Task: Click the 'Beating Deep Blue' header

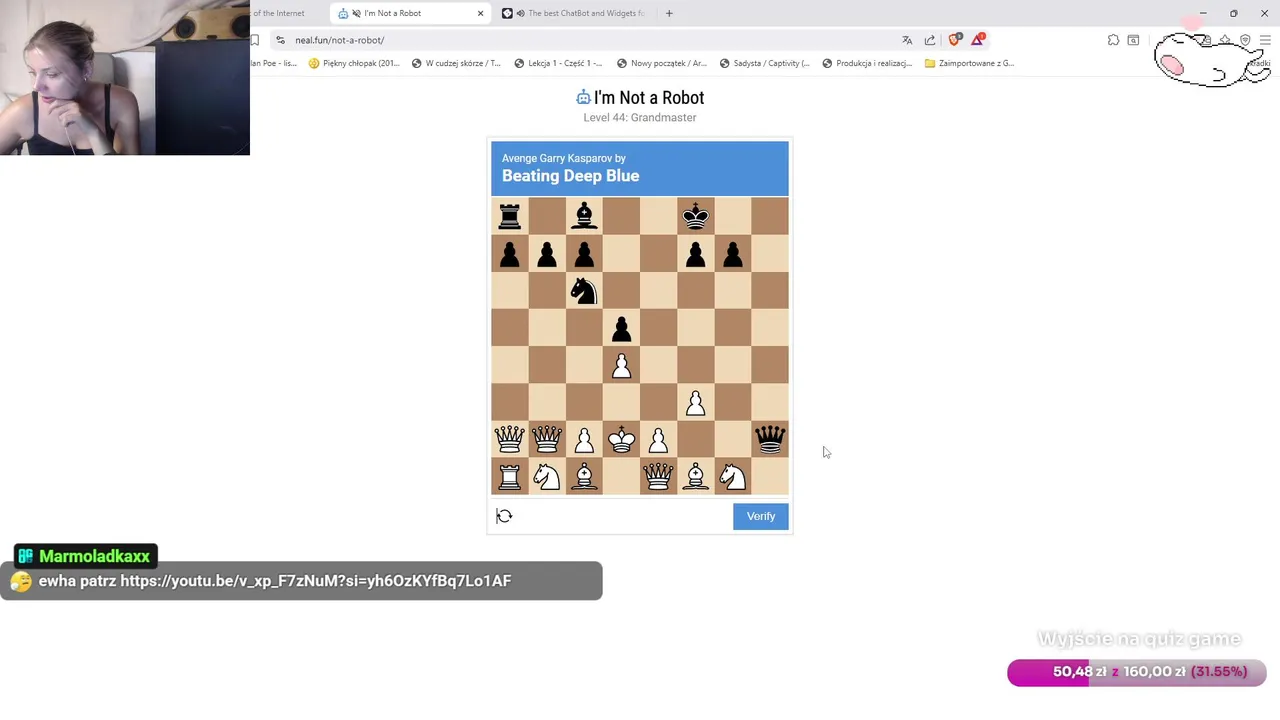Action: (570, 176)
